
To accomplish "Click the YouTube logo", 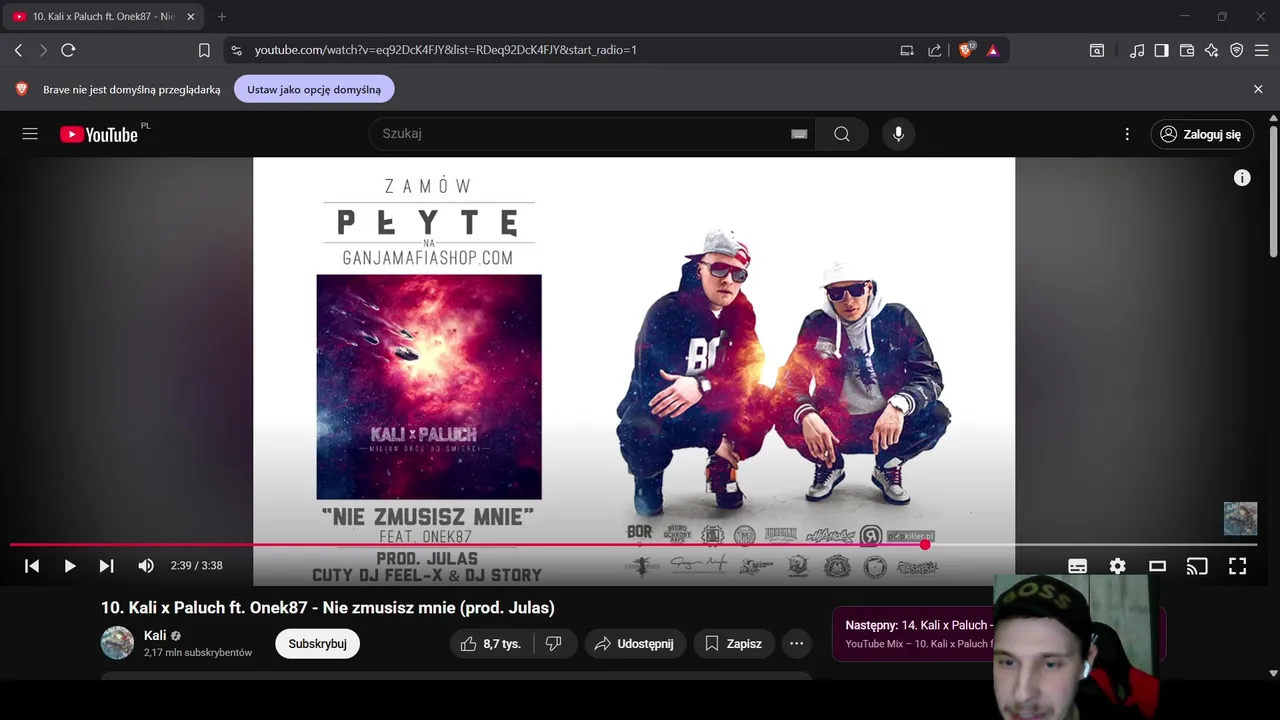I will coord(98,134).
